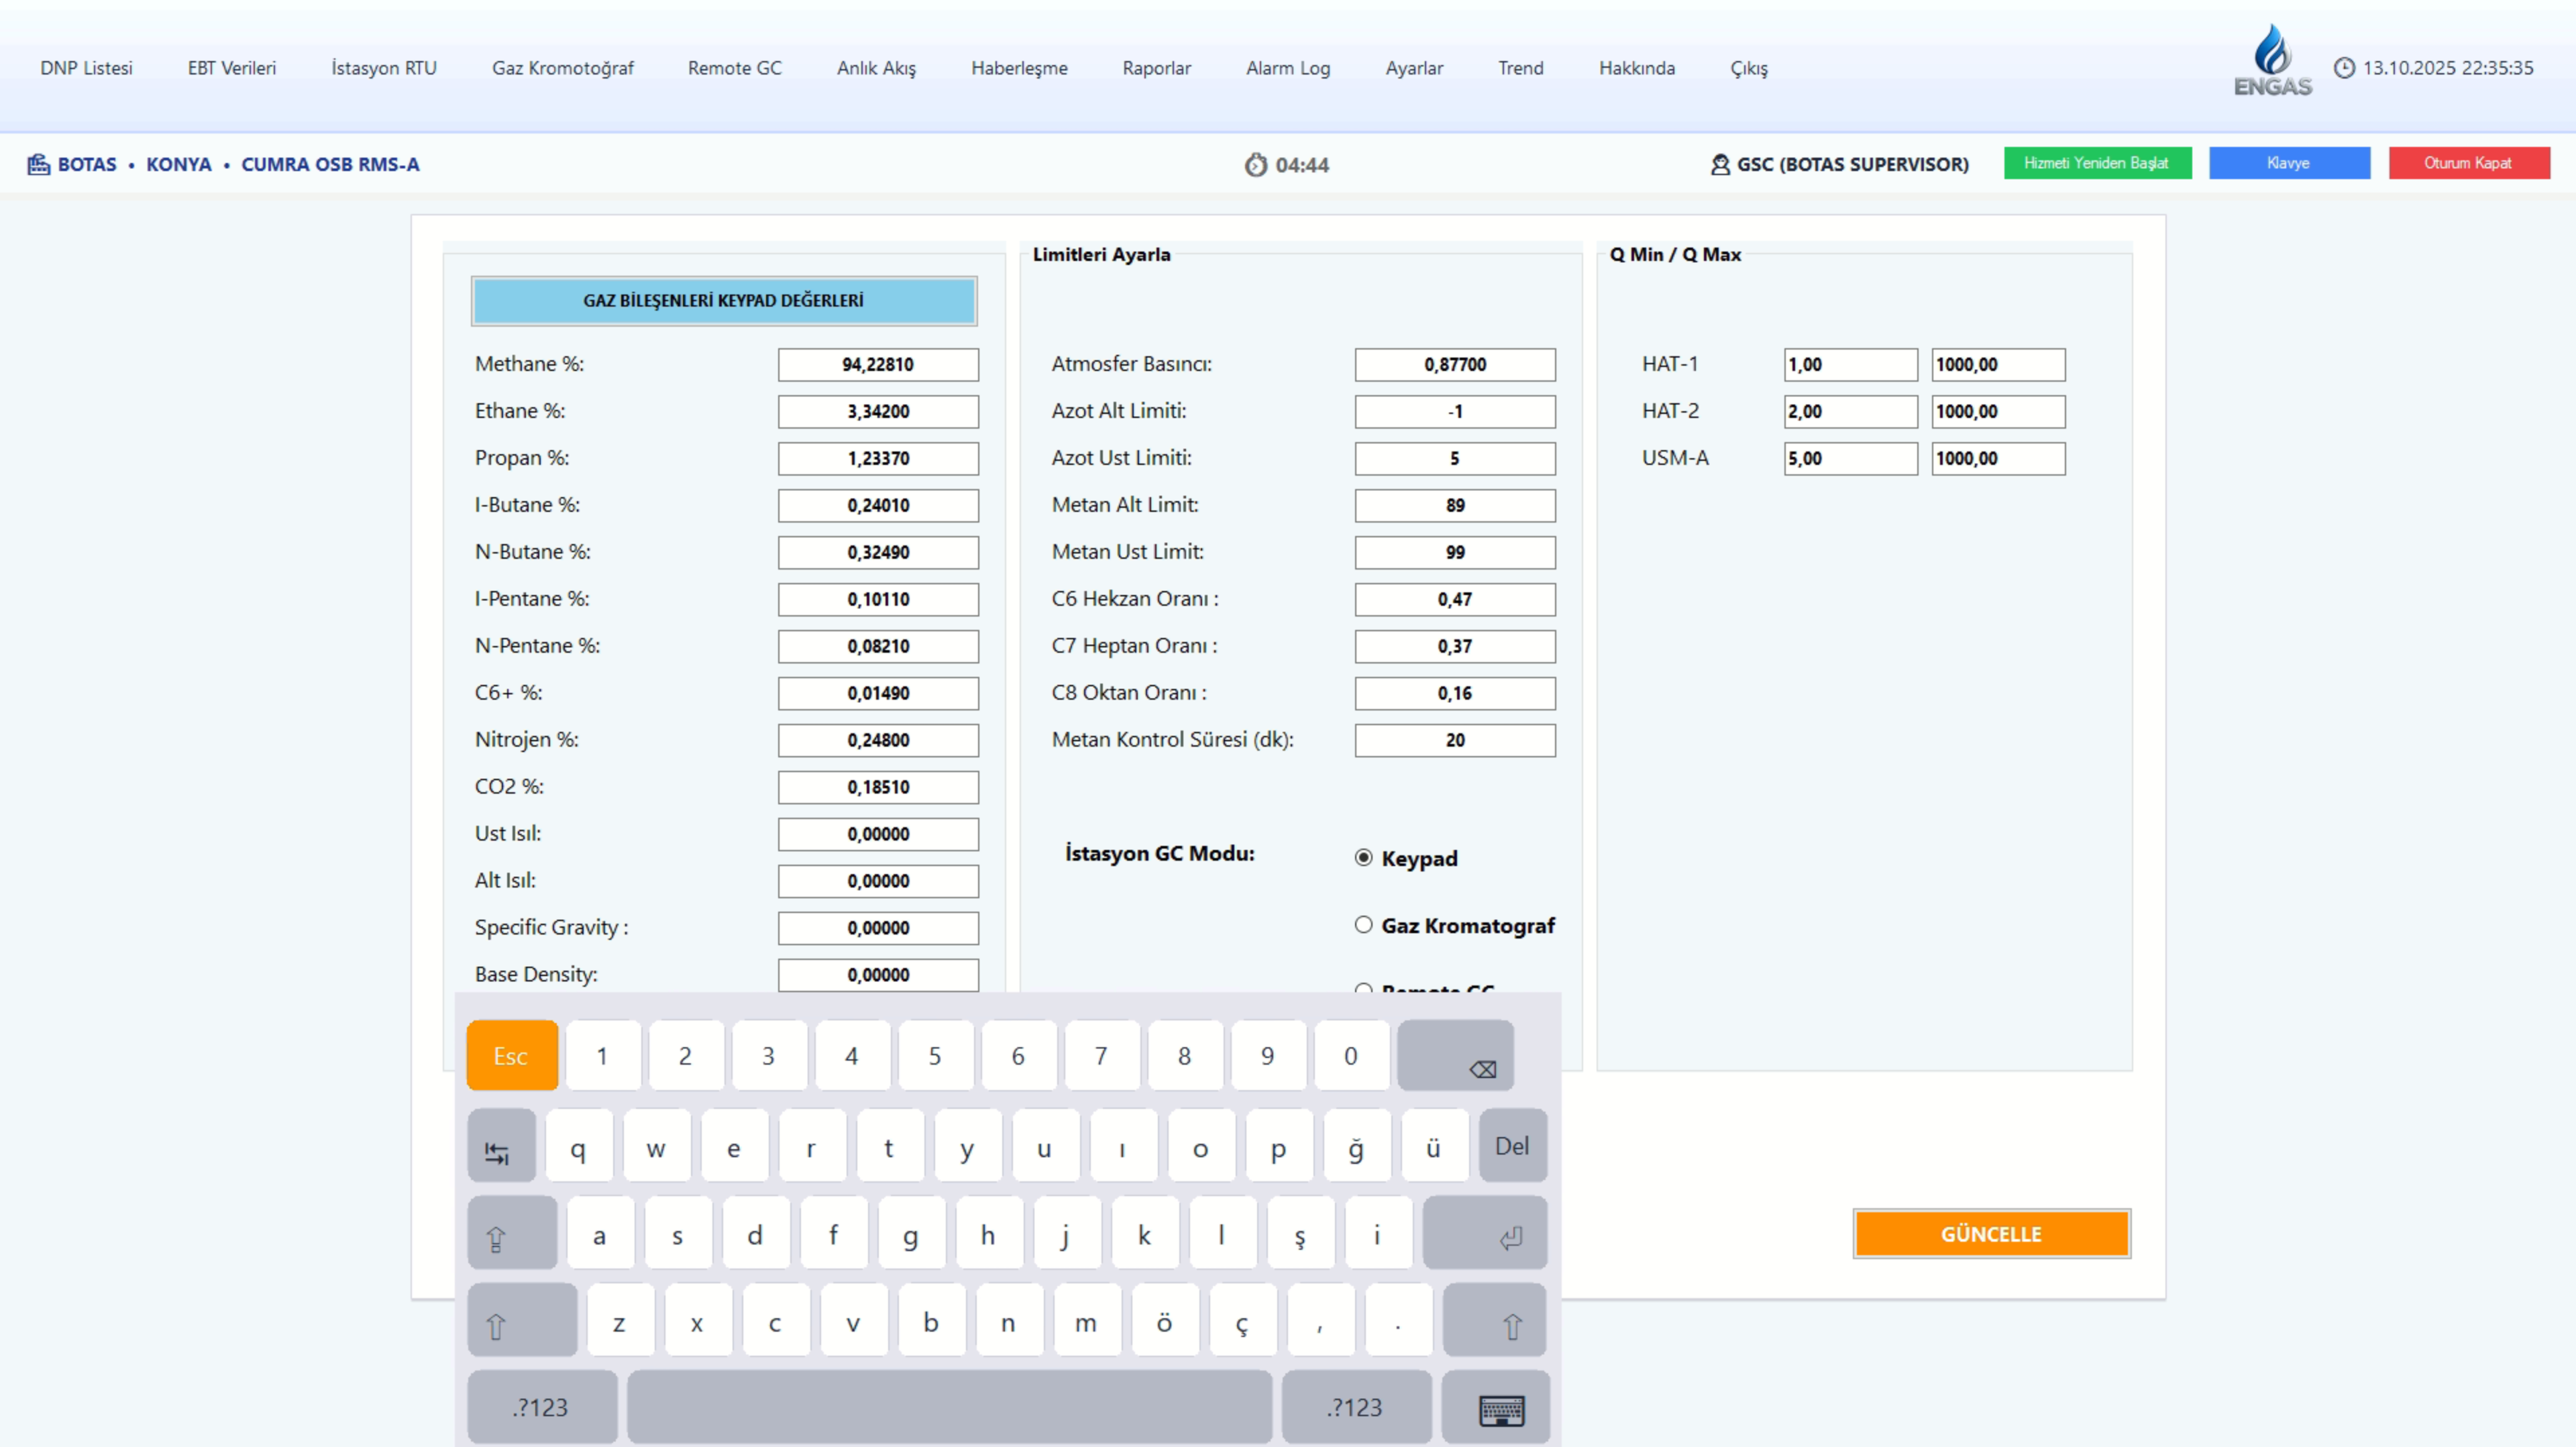Open the Alarm Log menu
The height and width of the screenshot is (1447, 2576).
[1287, 68]
